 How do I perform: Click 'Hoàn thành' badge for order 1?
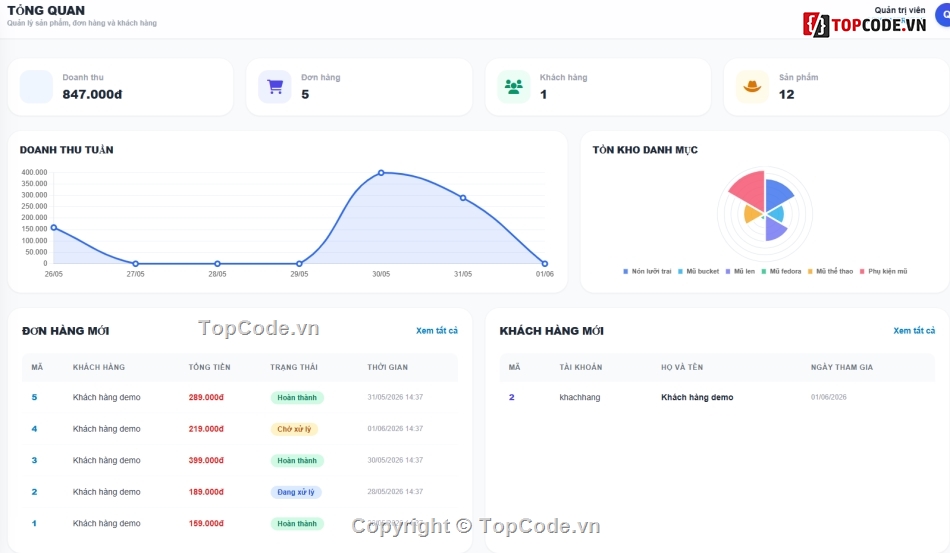(297, 524)
